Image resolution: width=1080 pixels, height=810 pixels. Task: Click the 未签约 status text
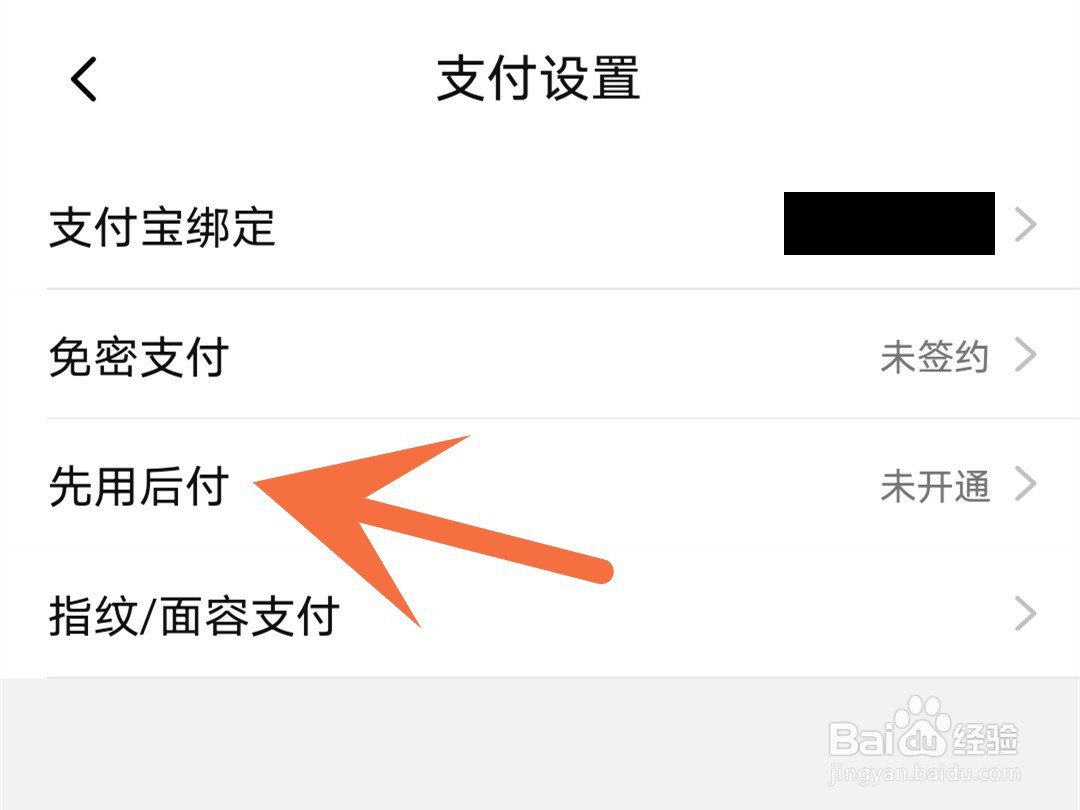coord(935,357)
